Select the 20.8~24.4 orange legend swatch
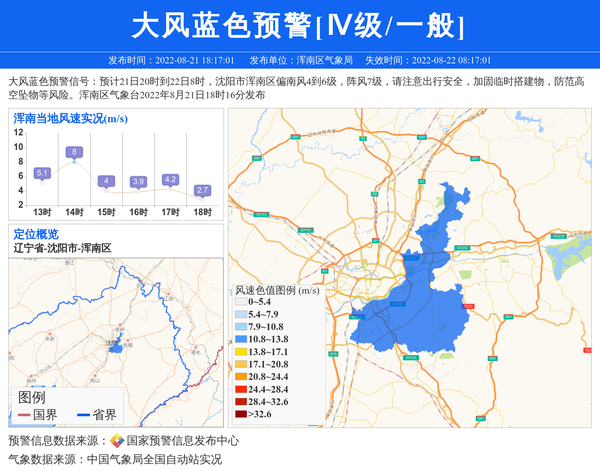Viewport: 600px width, 471px height. coord(241,377)
